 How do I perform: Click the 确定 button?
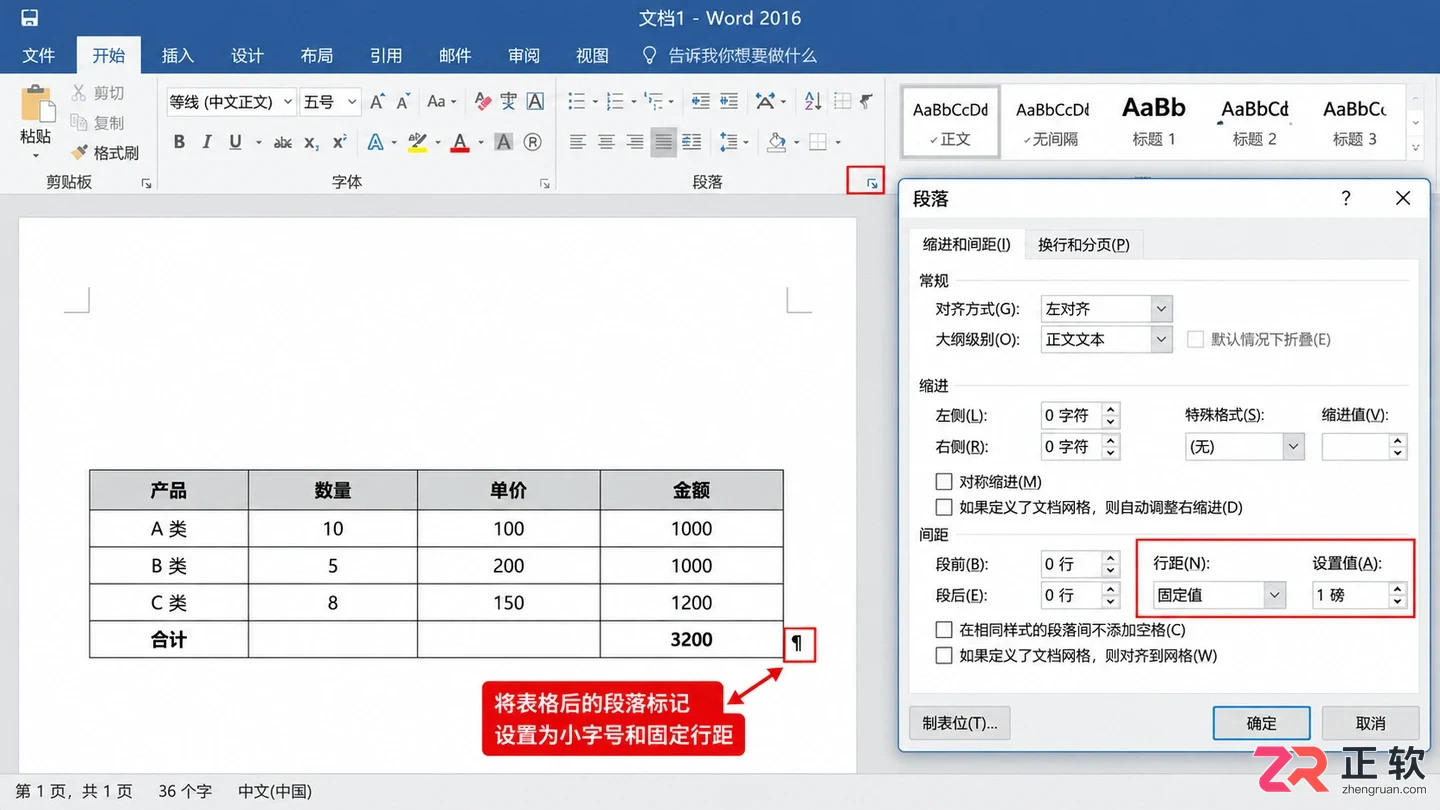[1261, 723]
